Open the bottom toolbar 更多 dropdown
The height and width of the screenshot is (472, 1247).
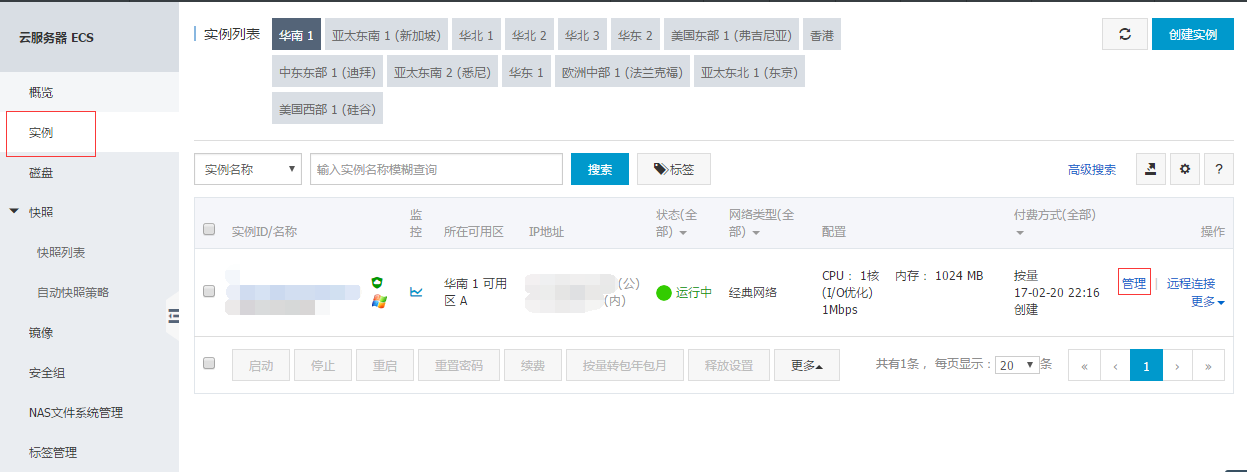pos(807,366)
